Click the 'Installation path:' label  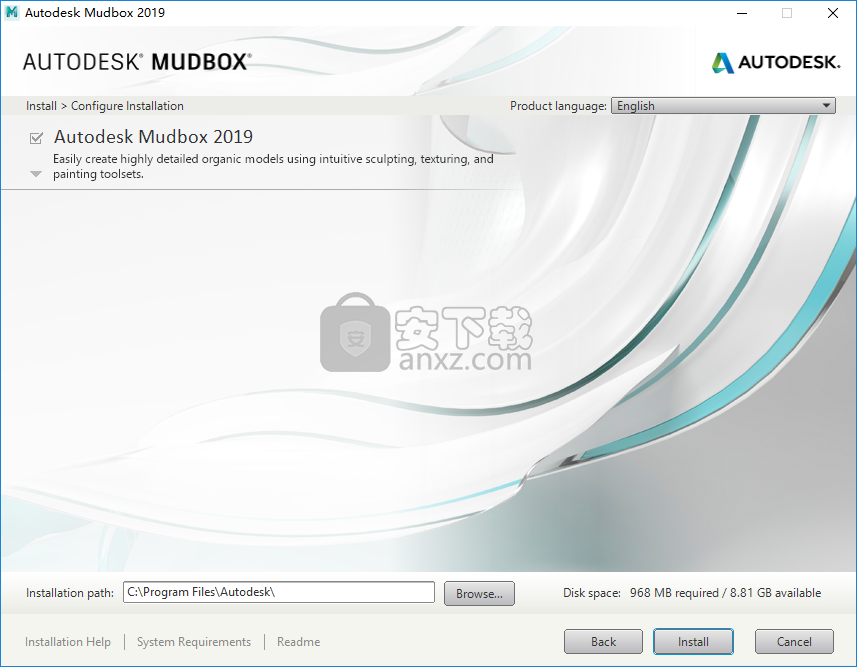70,593
